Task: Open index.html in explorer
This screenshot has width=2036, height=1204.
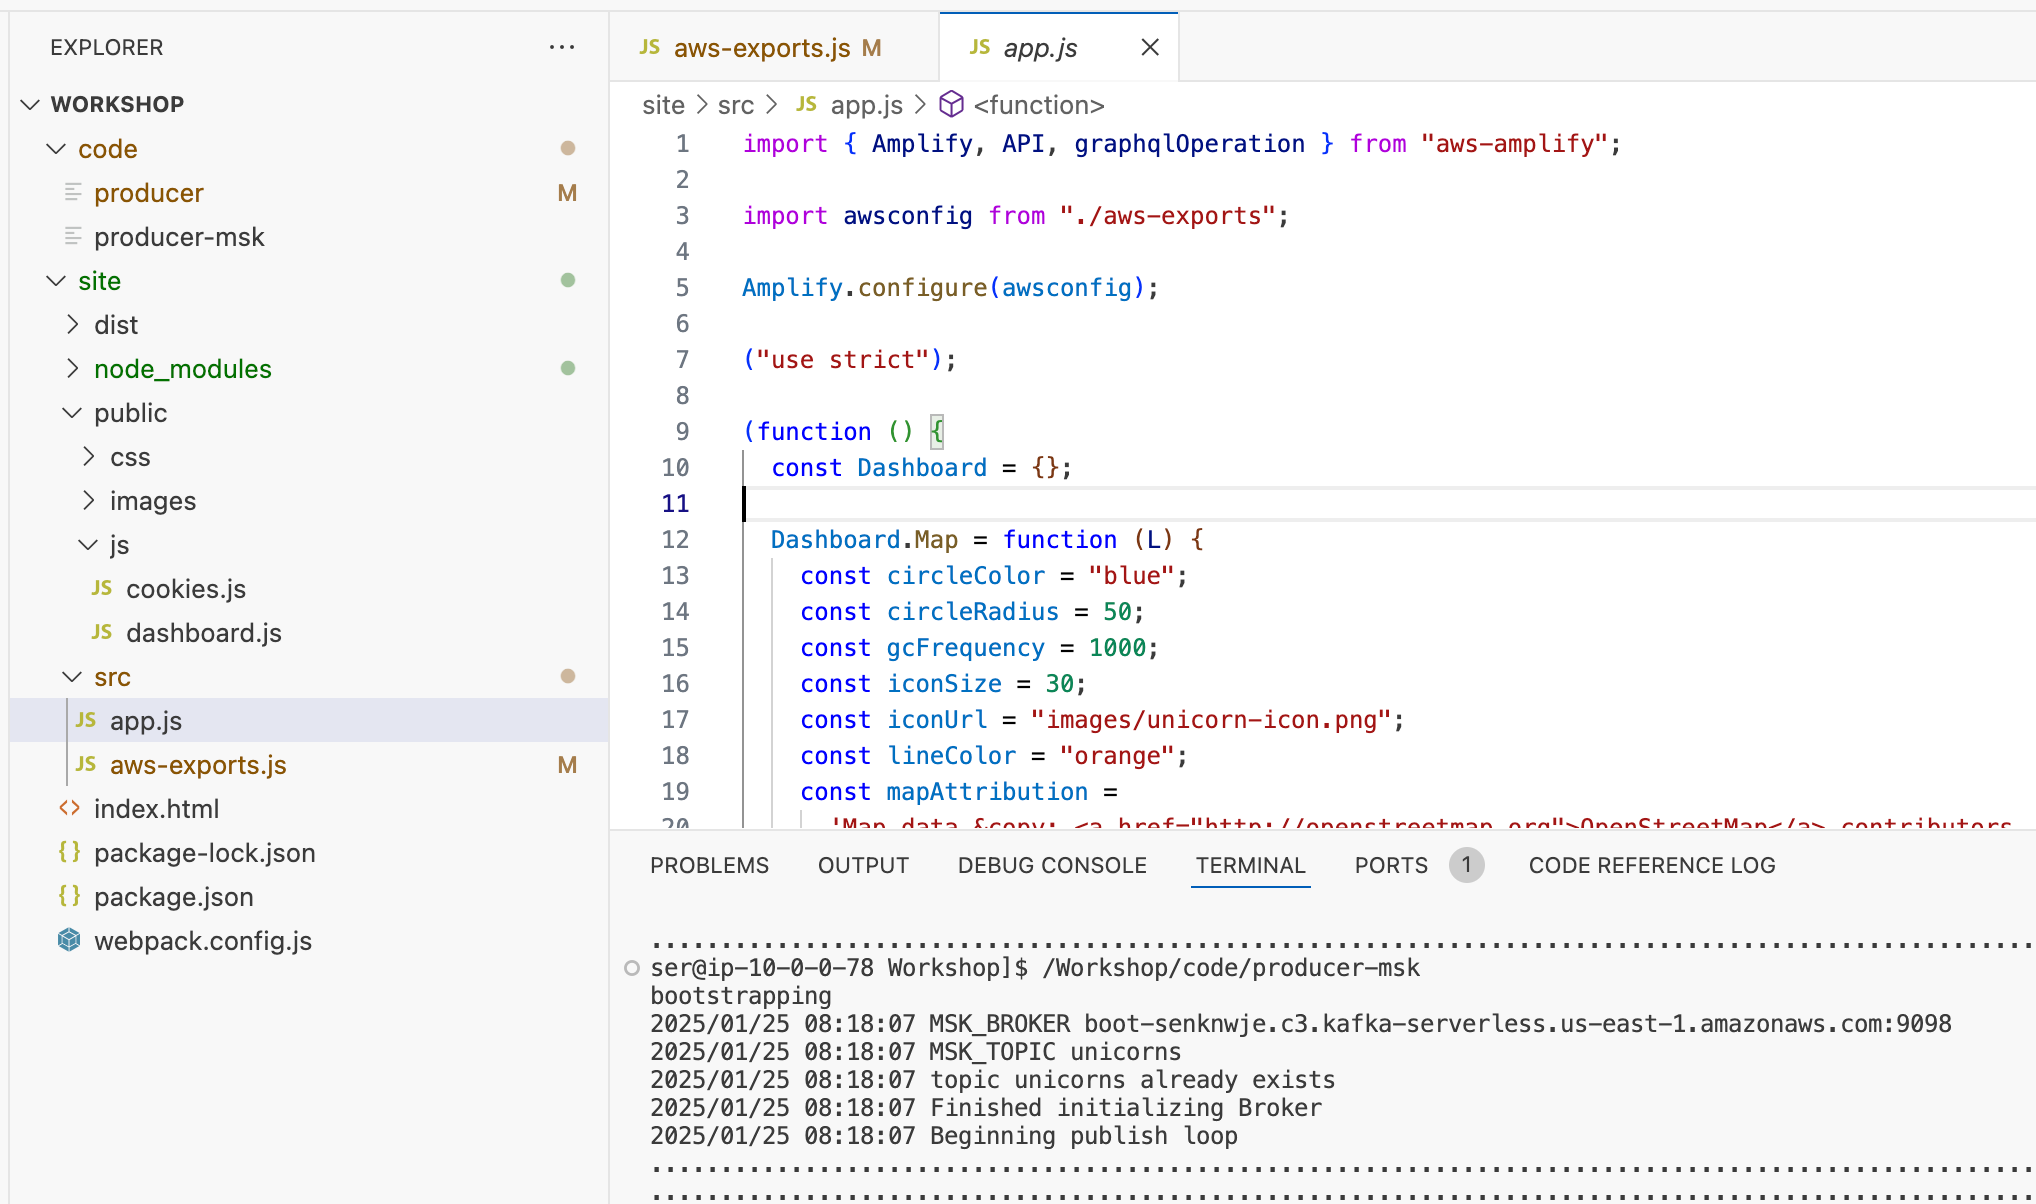Action: 156,808
